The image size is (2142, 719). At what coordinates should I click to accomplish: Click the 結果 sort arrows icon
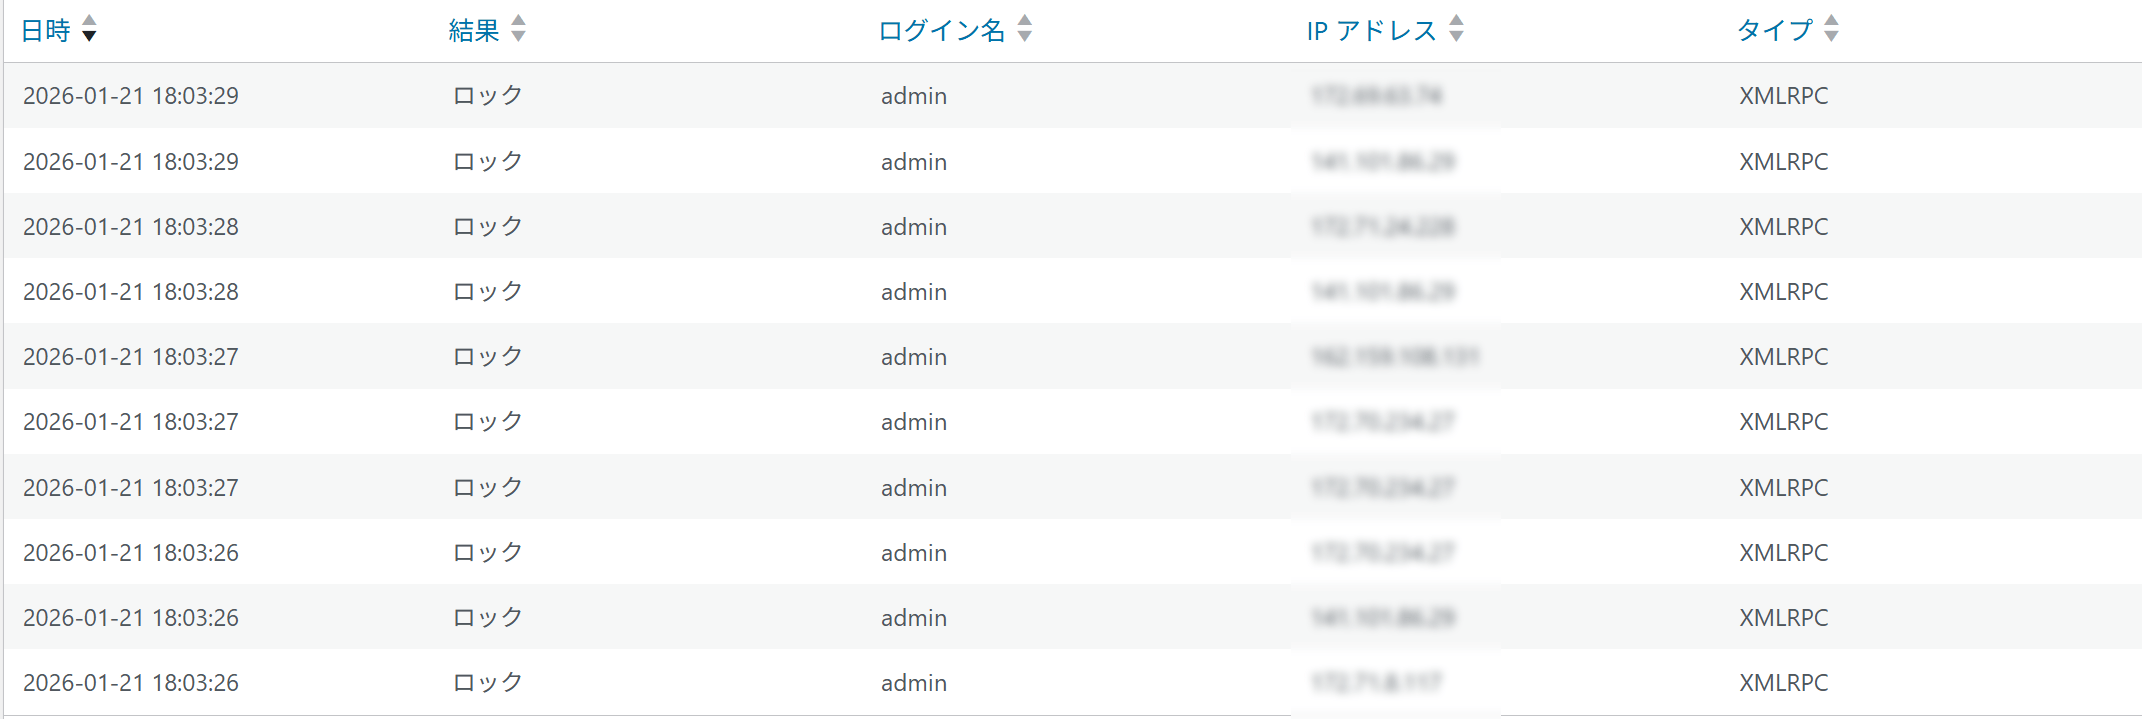518,29
